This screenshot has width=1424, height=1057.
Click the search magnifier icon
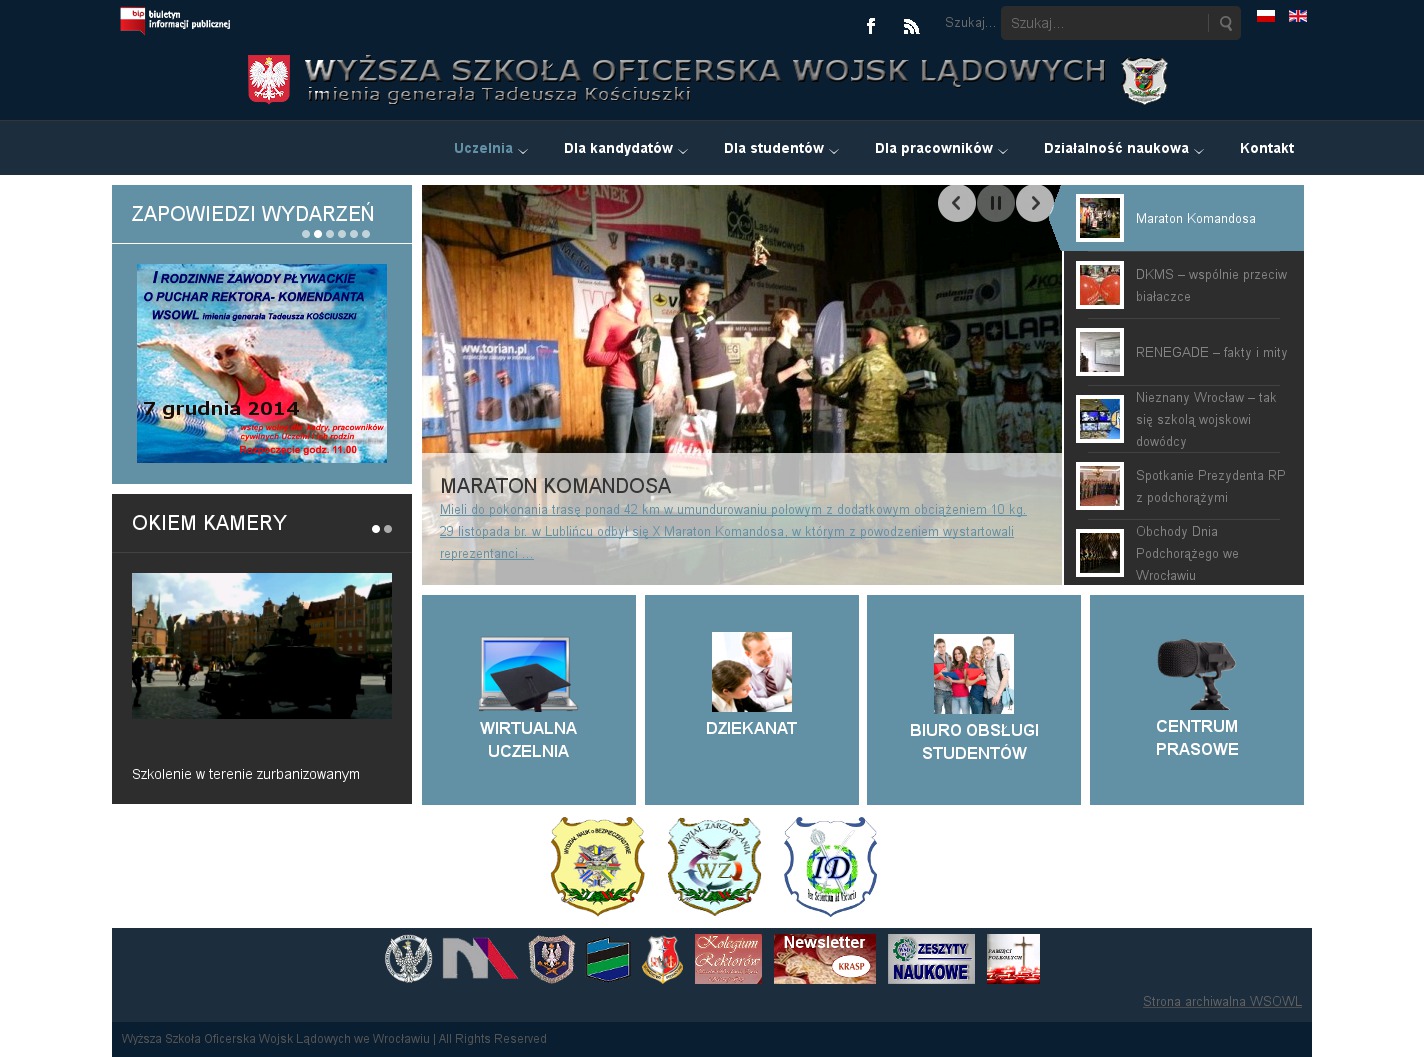1225,23
